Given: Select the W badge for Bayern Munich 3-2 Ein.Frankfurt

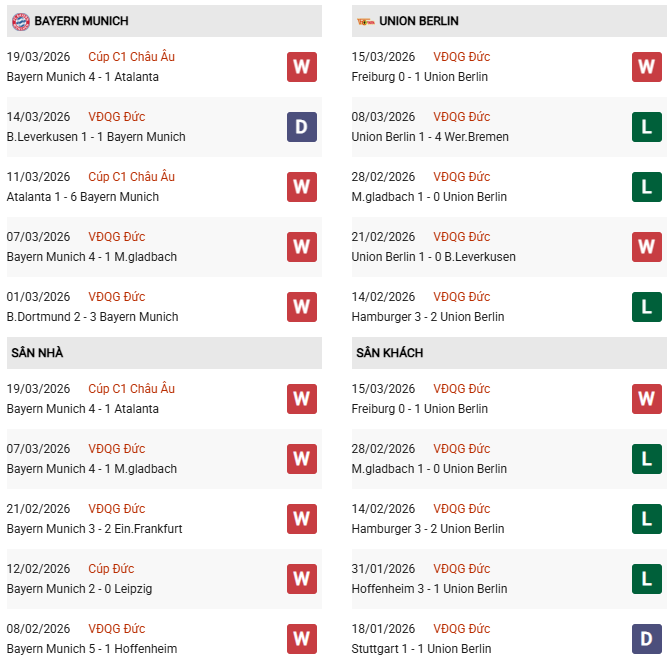Looking at the screenshot, I should pos(302,519).
